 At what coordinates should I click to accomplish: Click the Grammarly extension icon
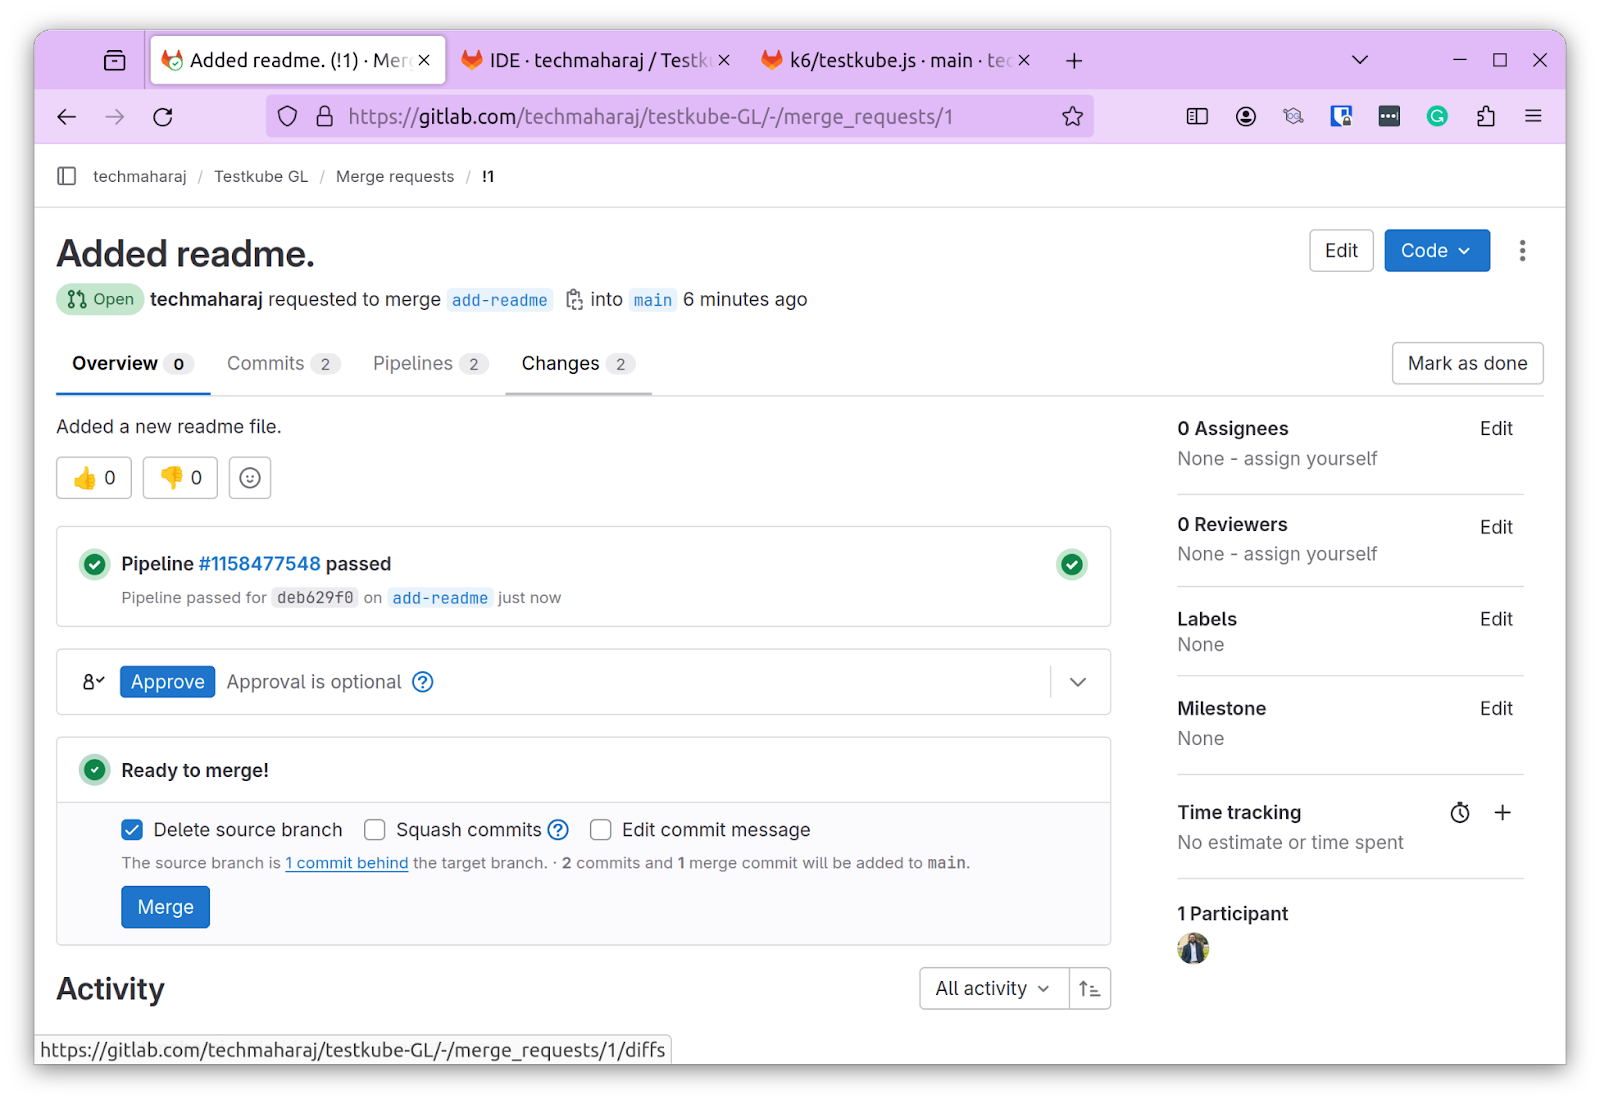pyautogui.click(x=1437, y=117)
